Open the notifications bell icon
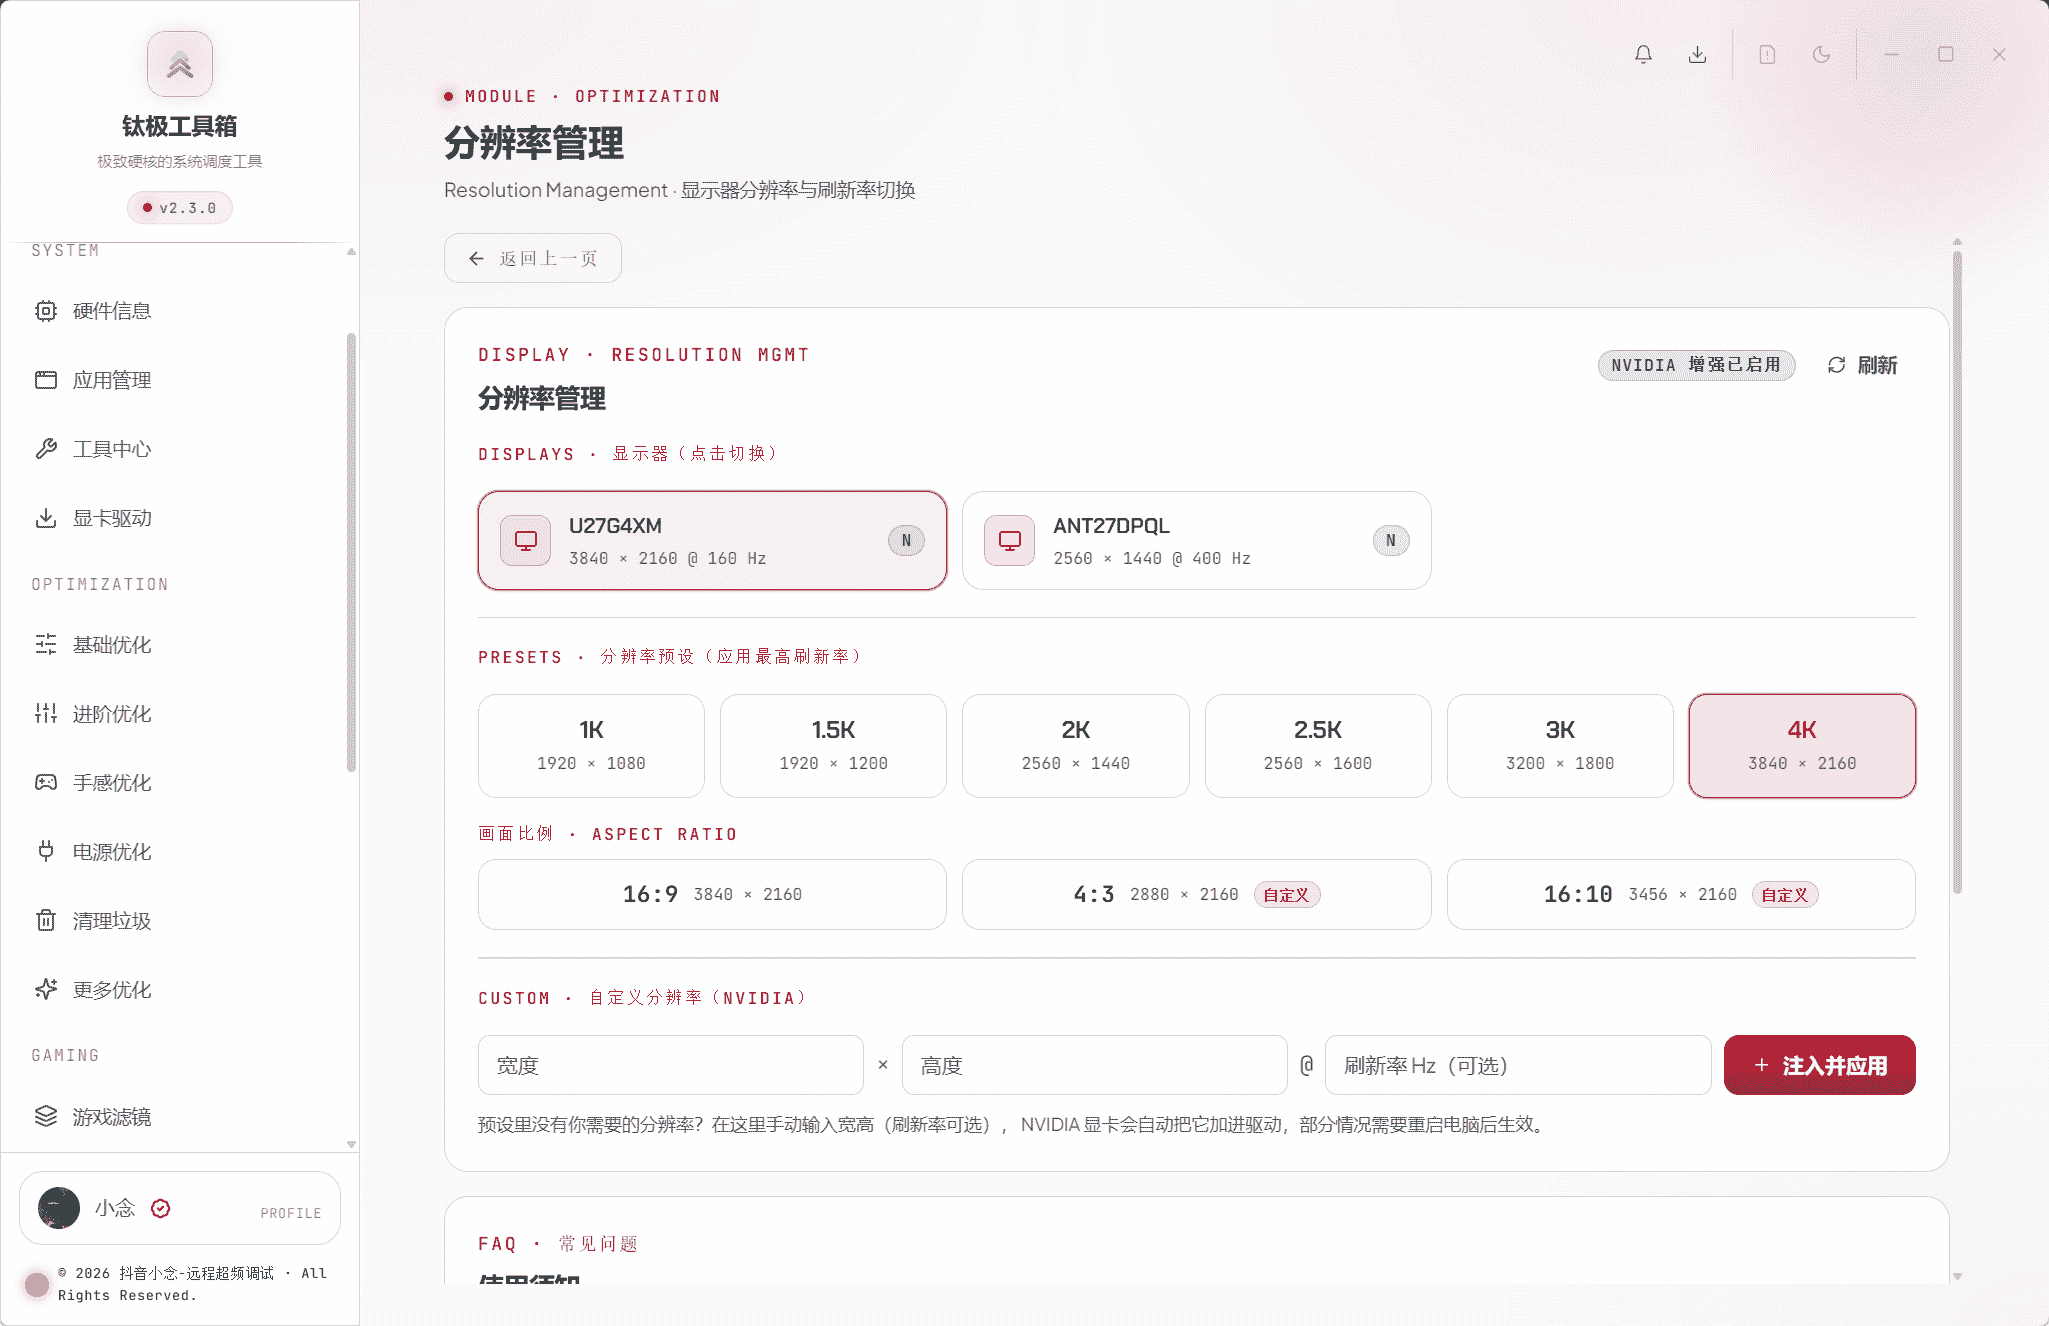 pos(1643,54)
